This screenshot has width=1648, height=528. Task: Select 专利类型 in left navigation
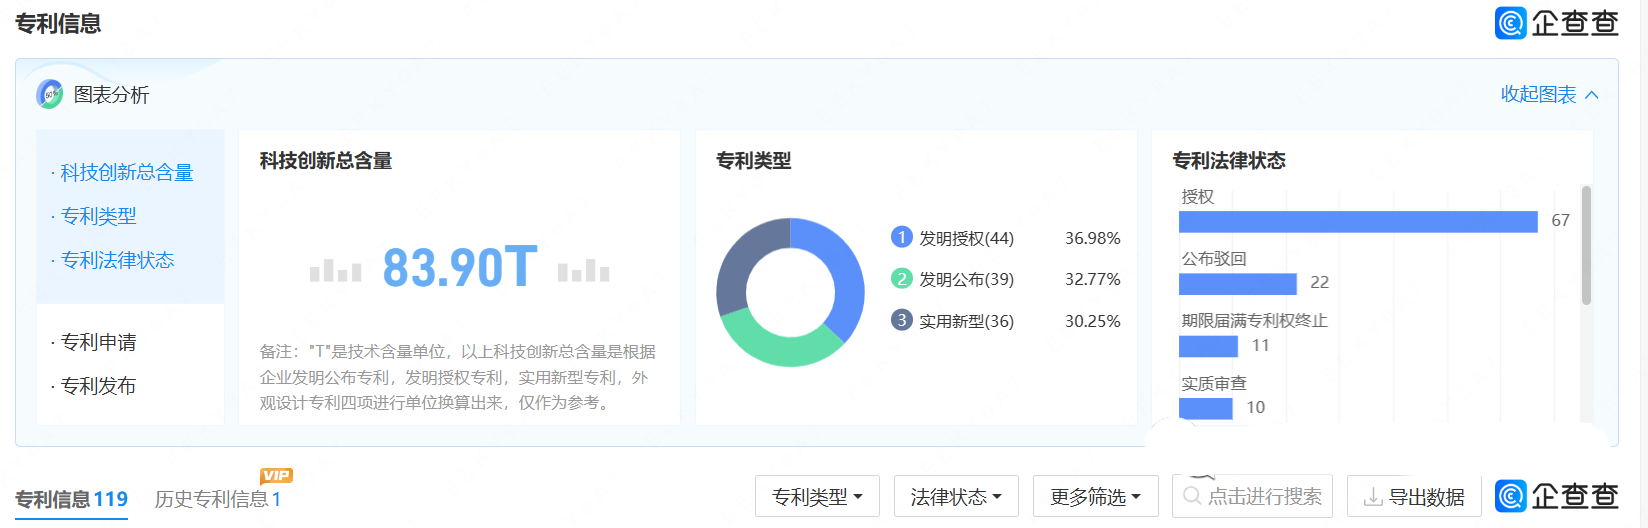(98, 216)
